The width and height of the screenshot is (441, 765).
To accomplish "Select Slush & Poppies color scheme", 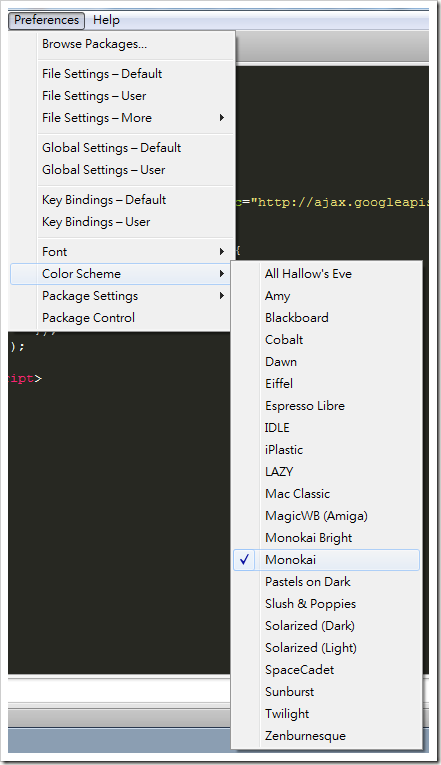I will pyautogui.click(x=326, y=604).
